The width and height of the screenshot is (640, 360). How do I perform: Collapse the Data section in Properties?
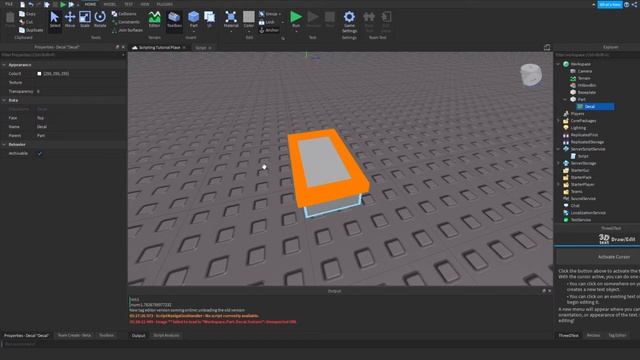click(4, 100)
